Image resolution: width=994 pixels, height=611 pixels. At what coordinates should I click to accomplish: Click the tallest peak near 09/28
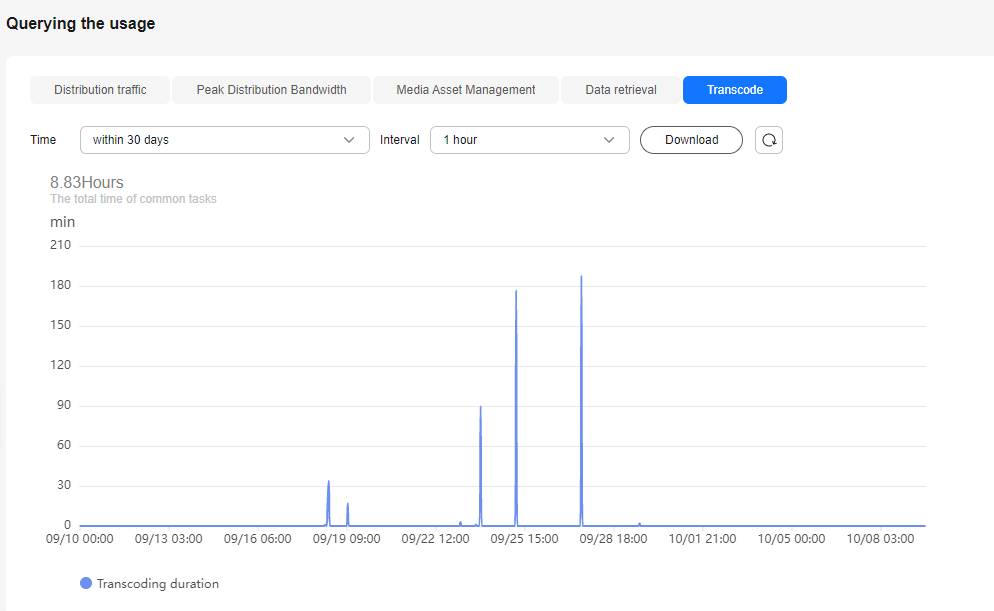pyautogui.click(x=581, y=277)
